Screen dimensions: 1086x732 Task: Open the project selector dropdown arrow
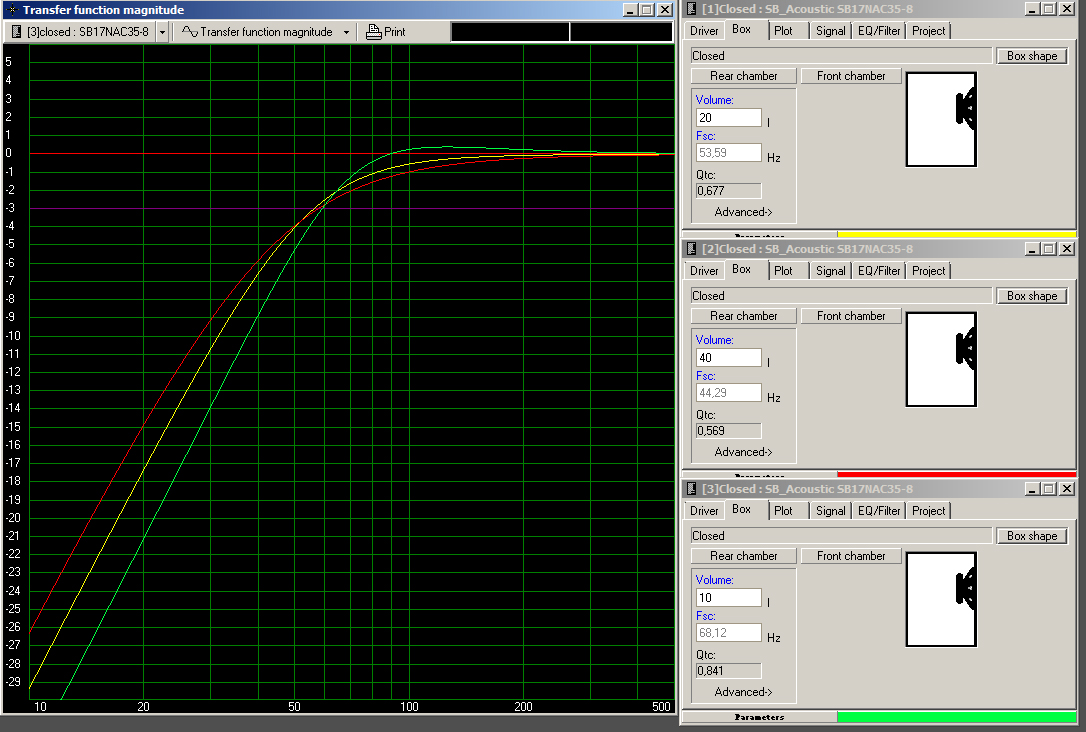point(162,32)
